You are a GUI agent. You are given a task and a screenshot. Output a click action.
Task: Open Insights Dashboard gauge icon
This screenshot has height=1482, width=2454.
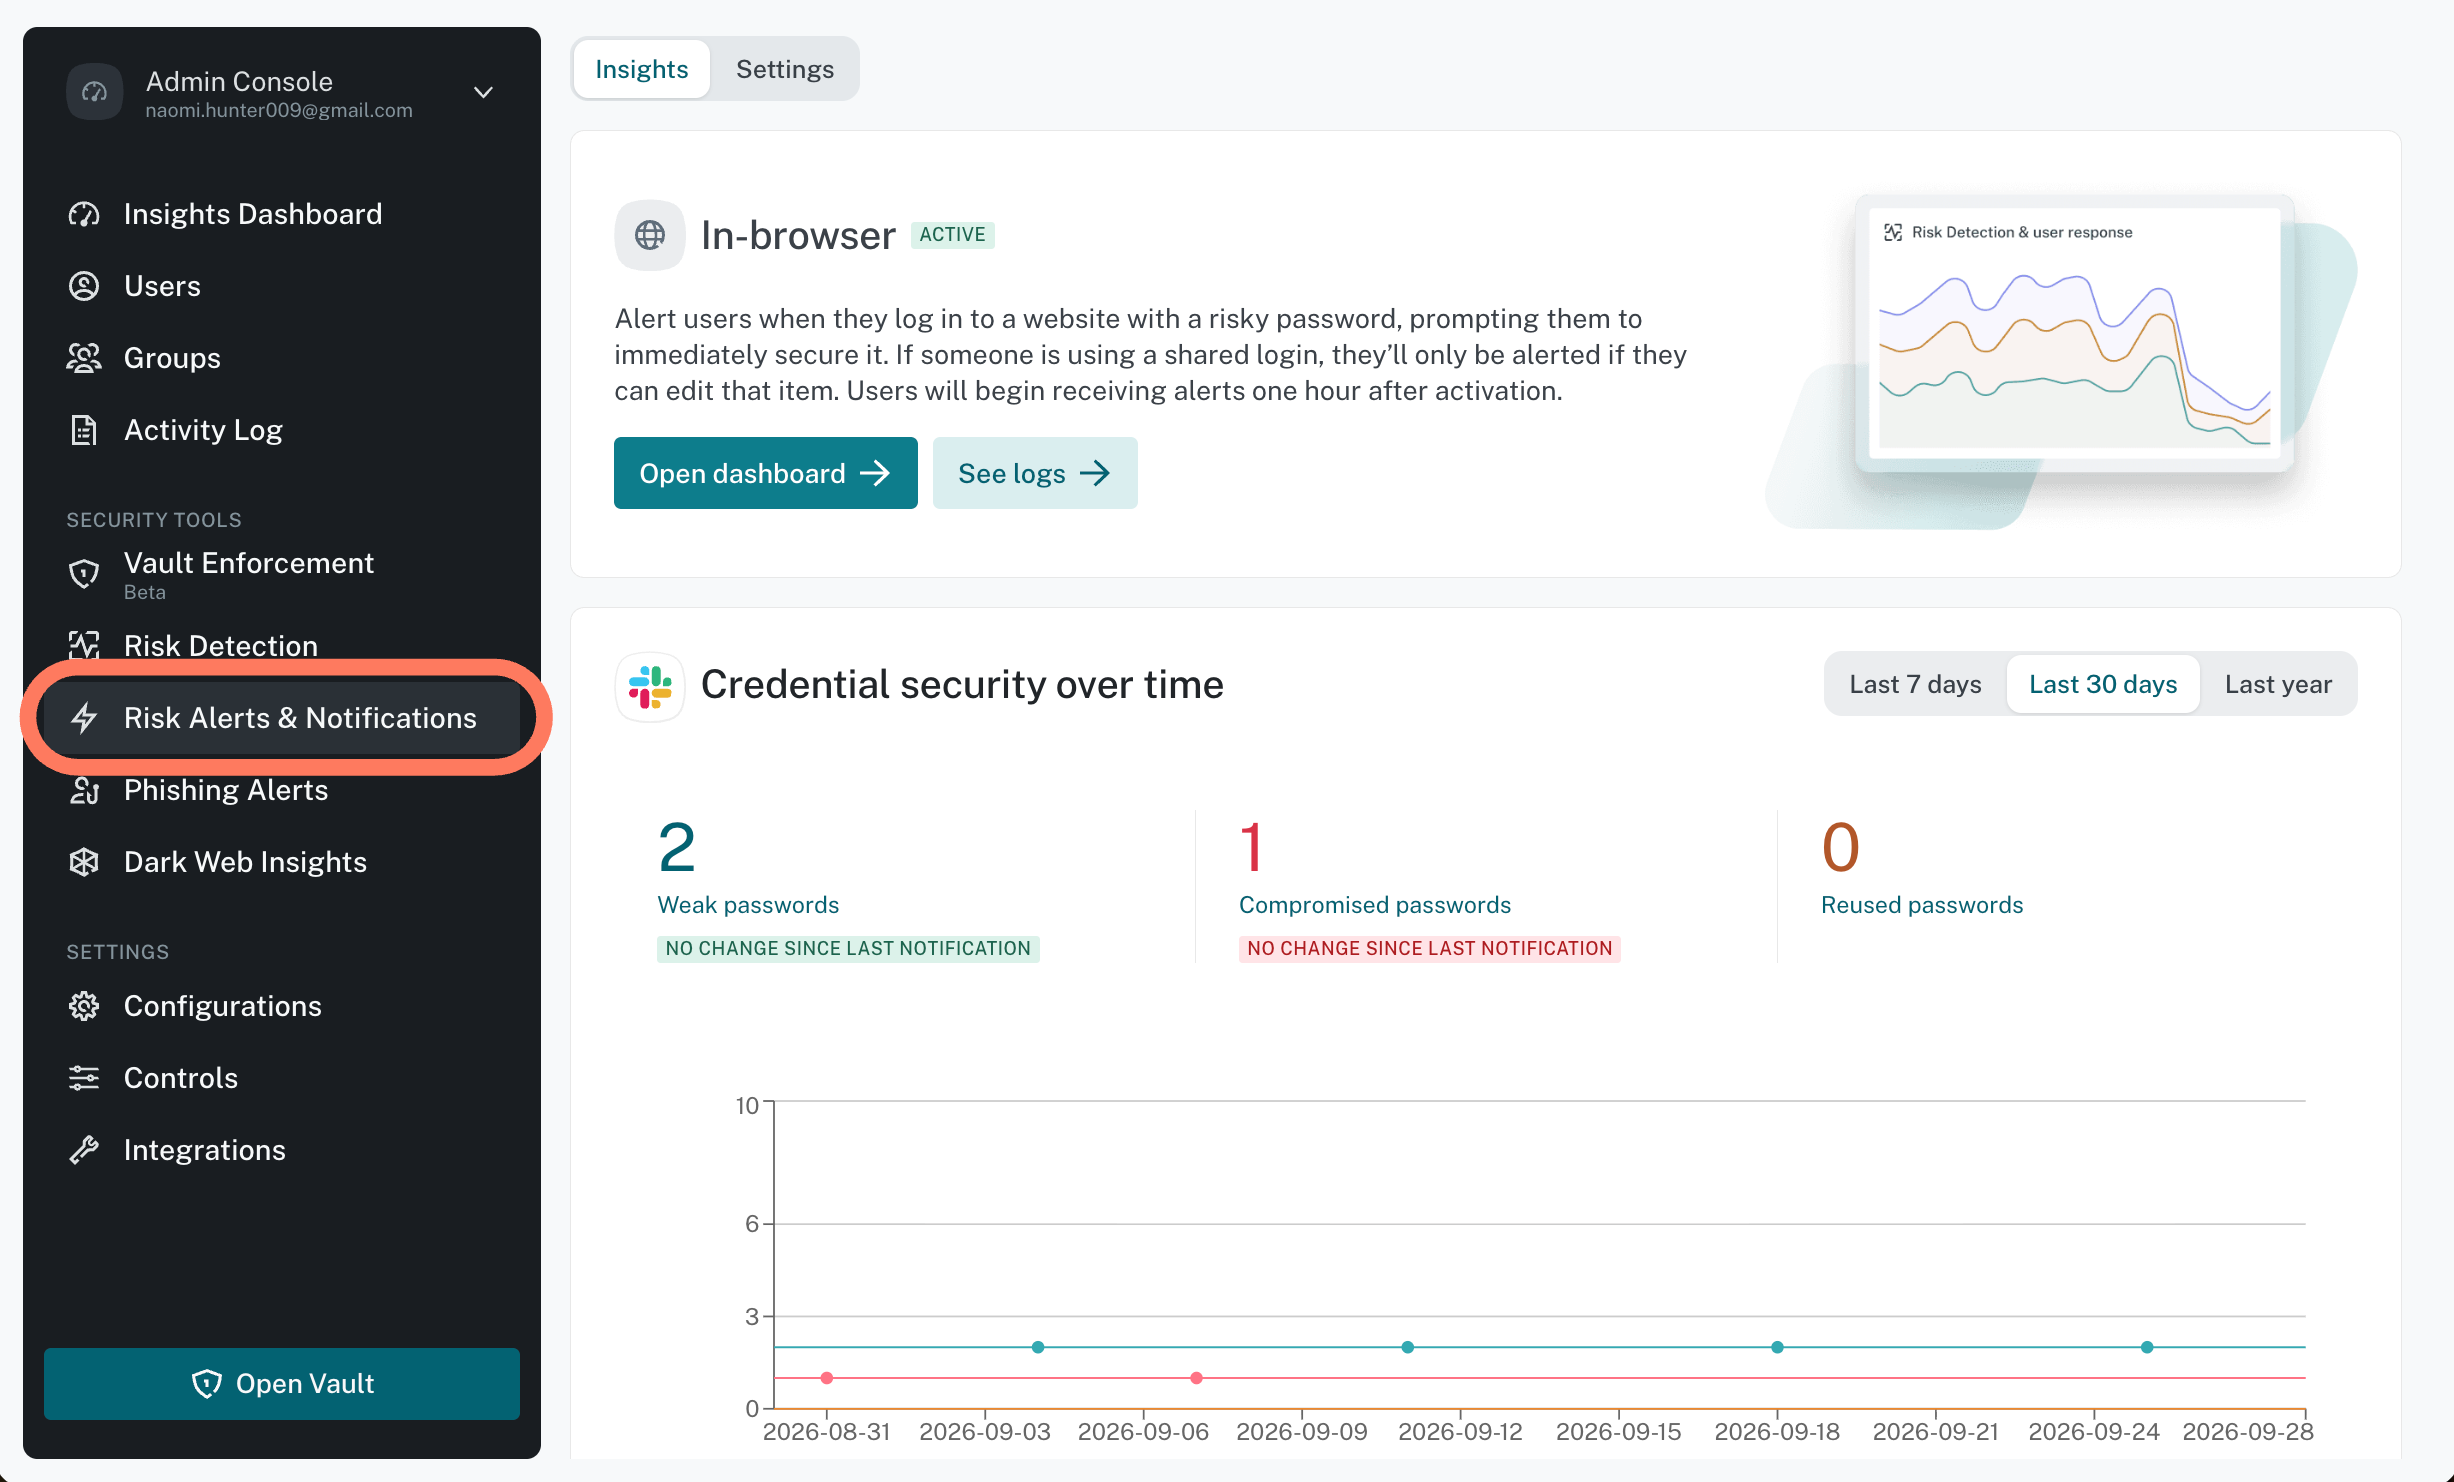84,214
